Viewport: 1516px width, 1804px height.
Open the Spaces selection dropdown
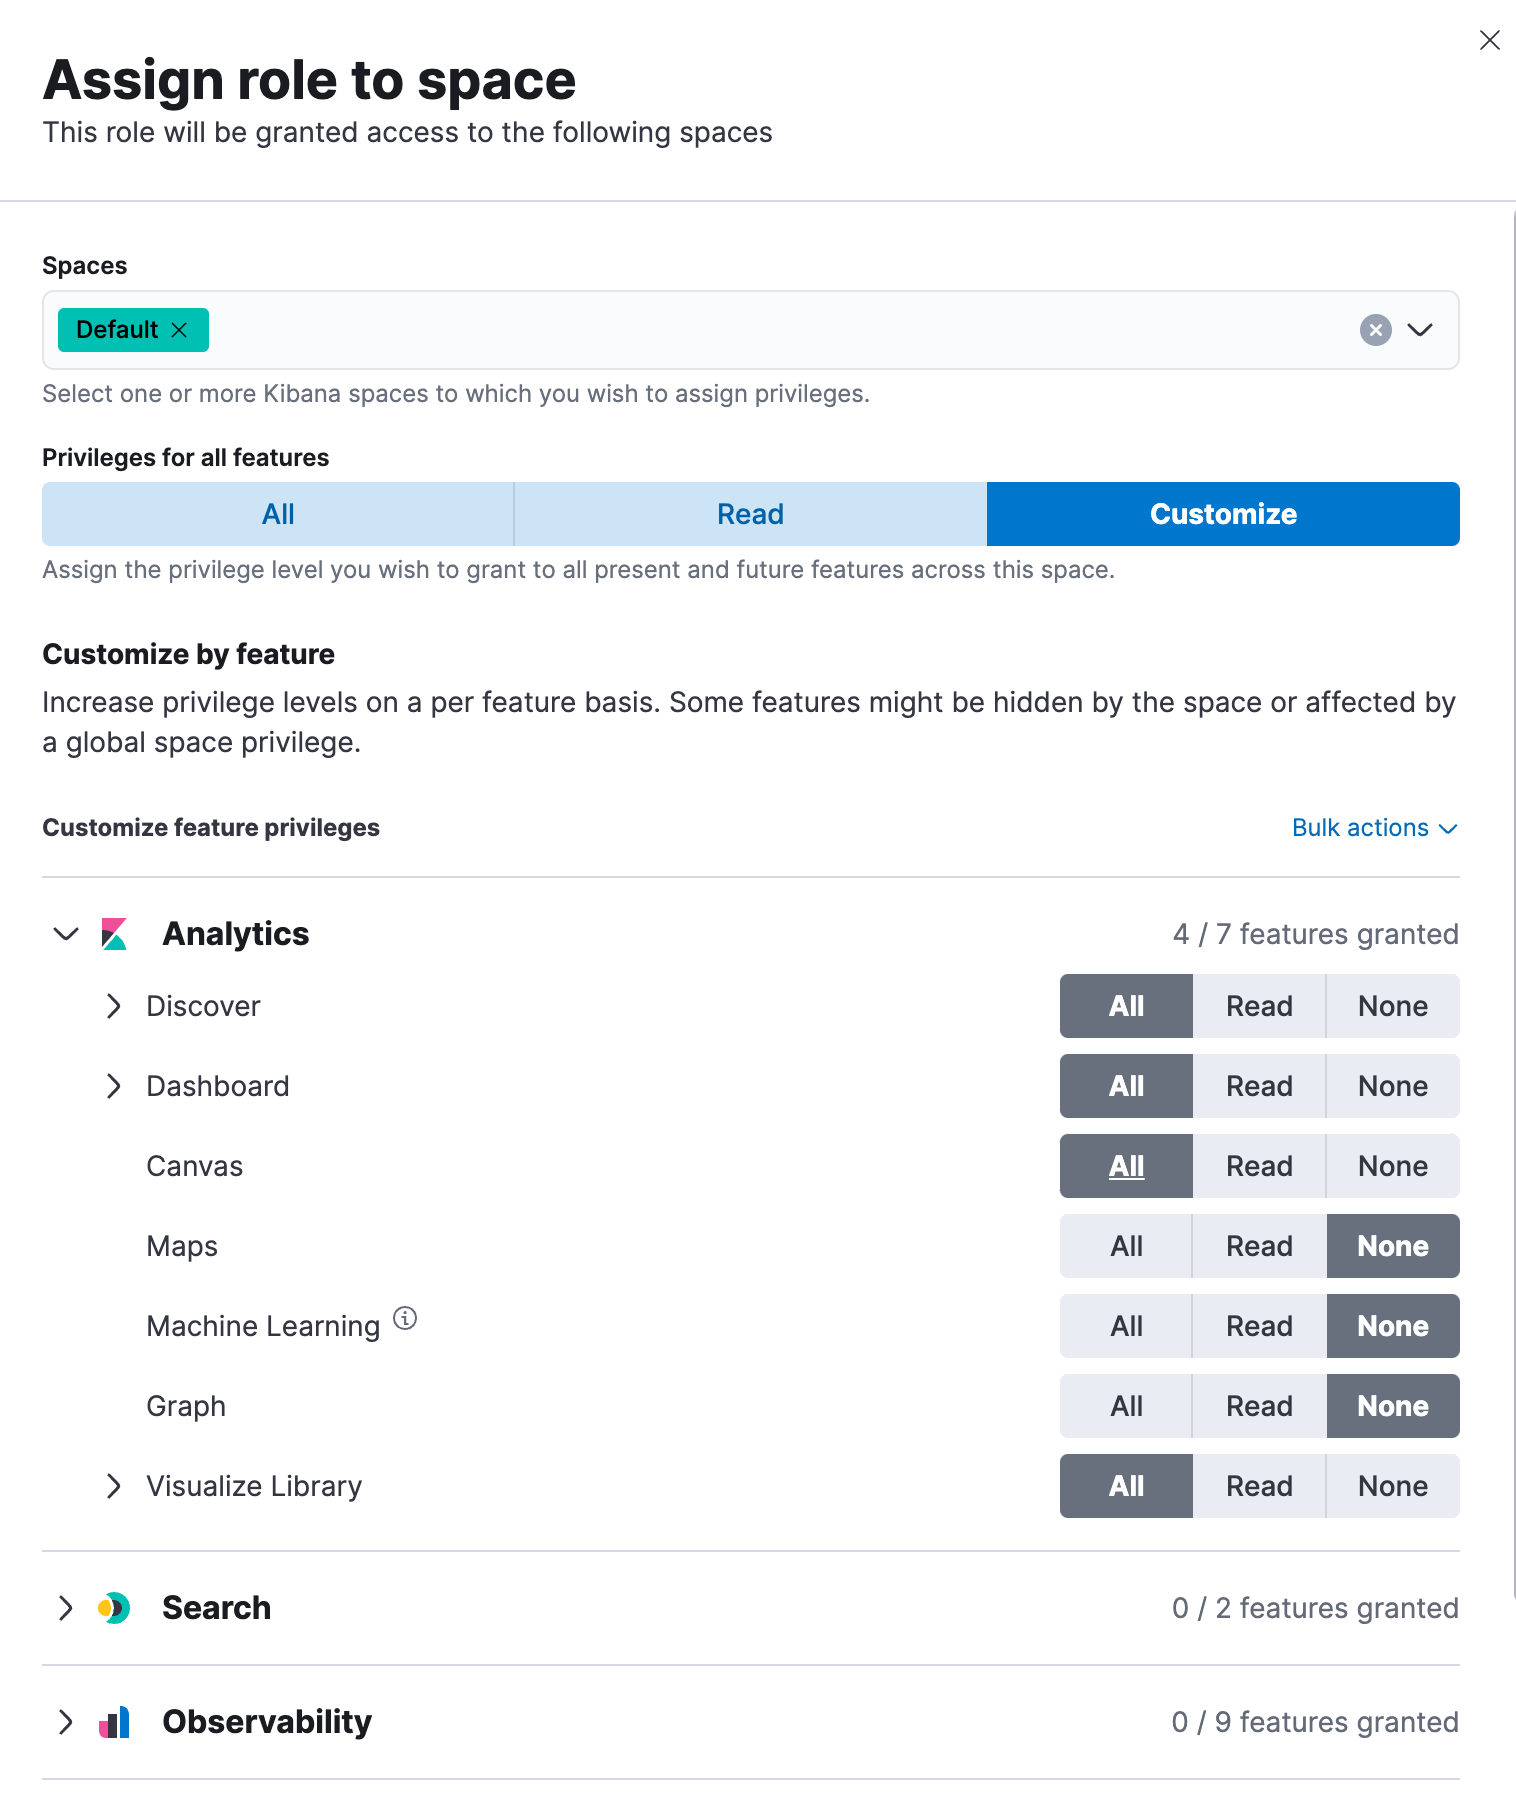pos(1421,330)
